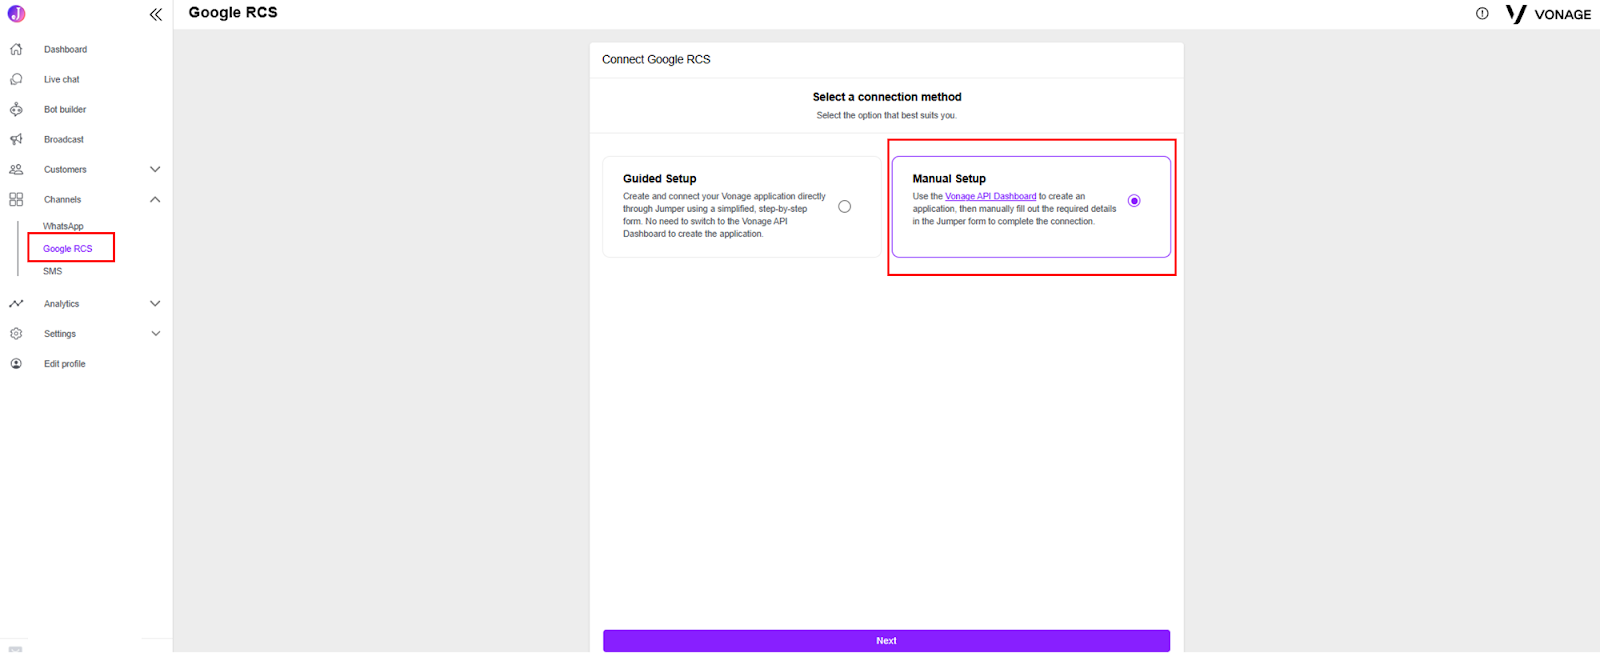This screenshot has height=657, width=1600.
Task: Click the Broadcast megaphone icon
Action: 16,139
